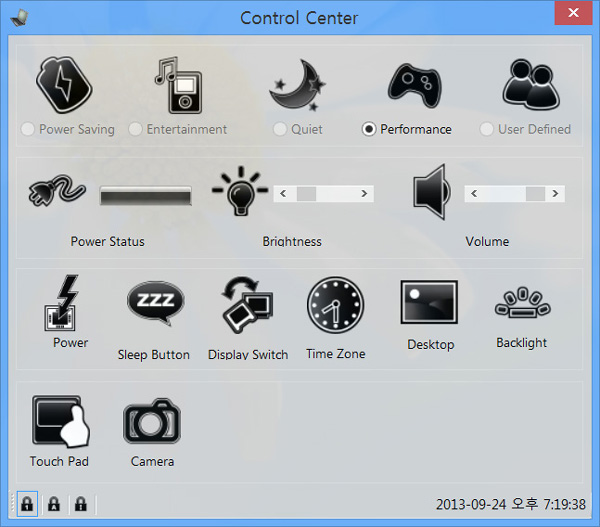This screenshot has height=527, width=600.
Task: Select the Quiet mode radio button
Action: tap(280, 129)
